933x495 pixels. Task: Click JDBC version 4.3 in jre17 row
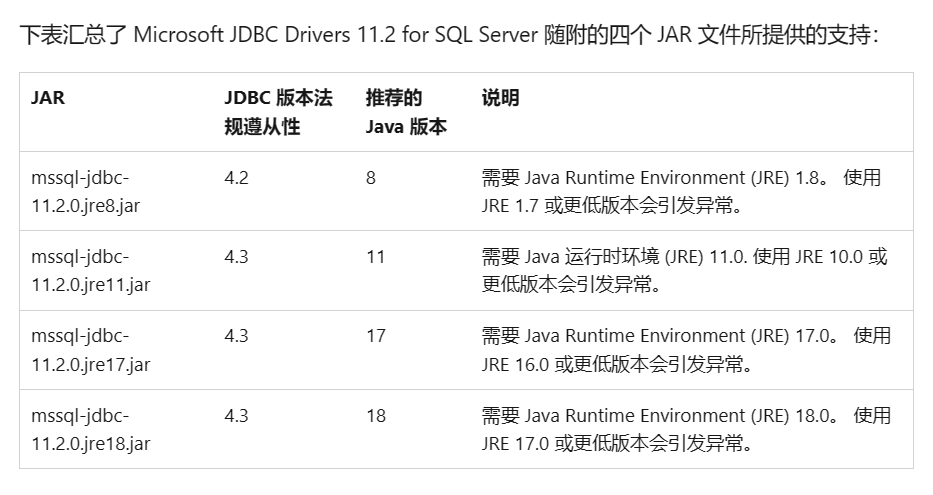(x=236, y=336)
